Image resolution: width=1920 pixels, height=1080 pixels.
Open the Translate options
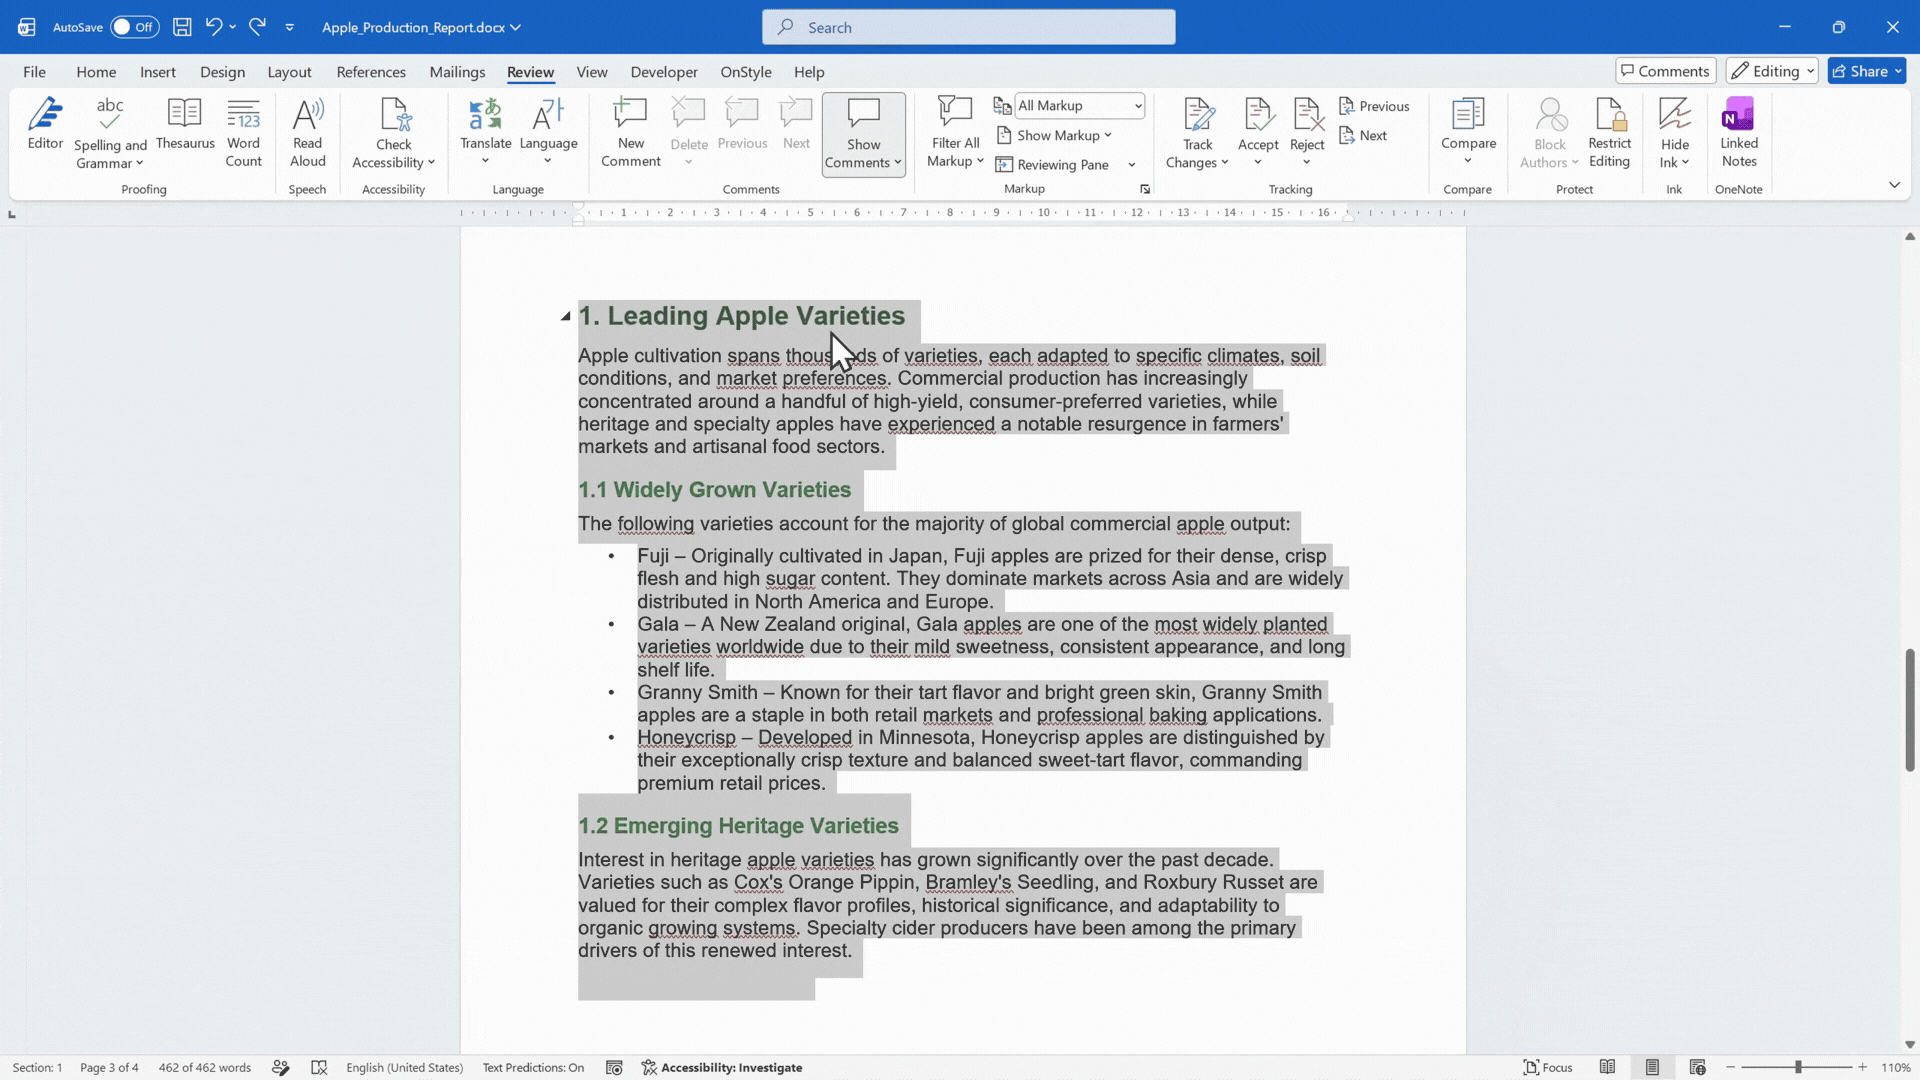485,133
